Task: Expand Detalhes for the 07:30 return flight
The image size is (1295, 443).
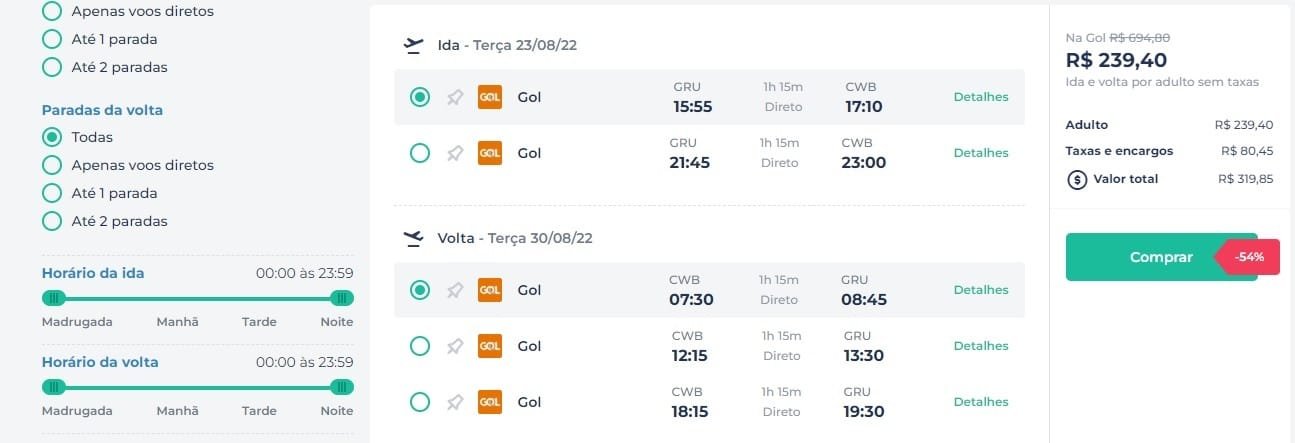Action: (981, 290)
